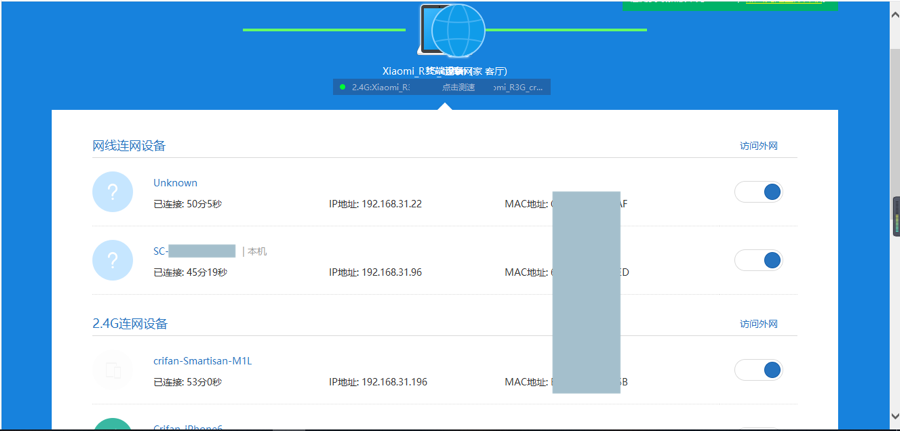Click IP地址: 192.168.31.96 text

pyautogui.click(x=375, y=272)
